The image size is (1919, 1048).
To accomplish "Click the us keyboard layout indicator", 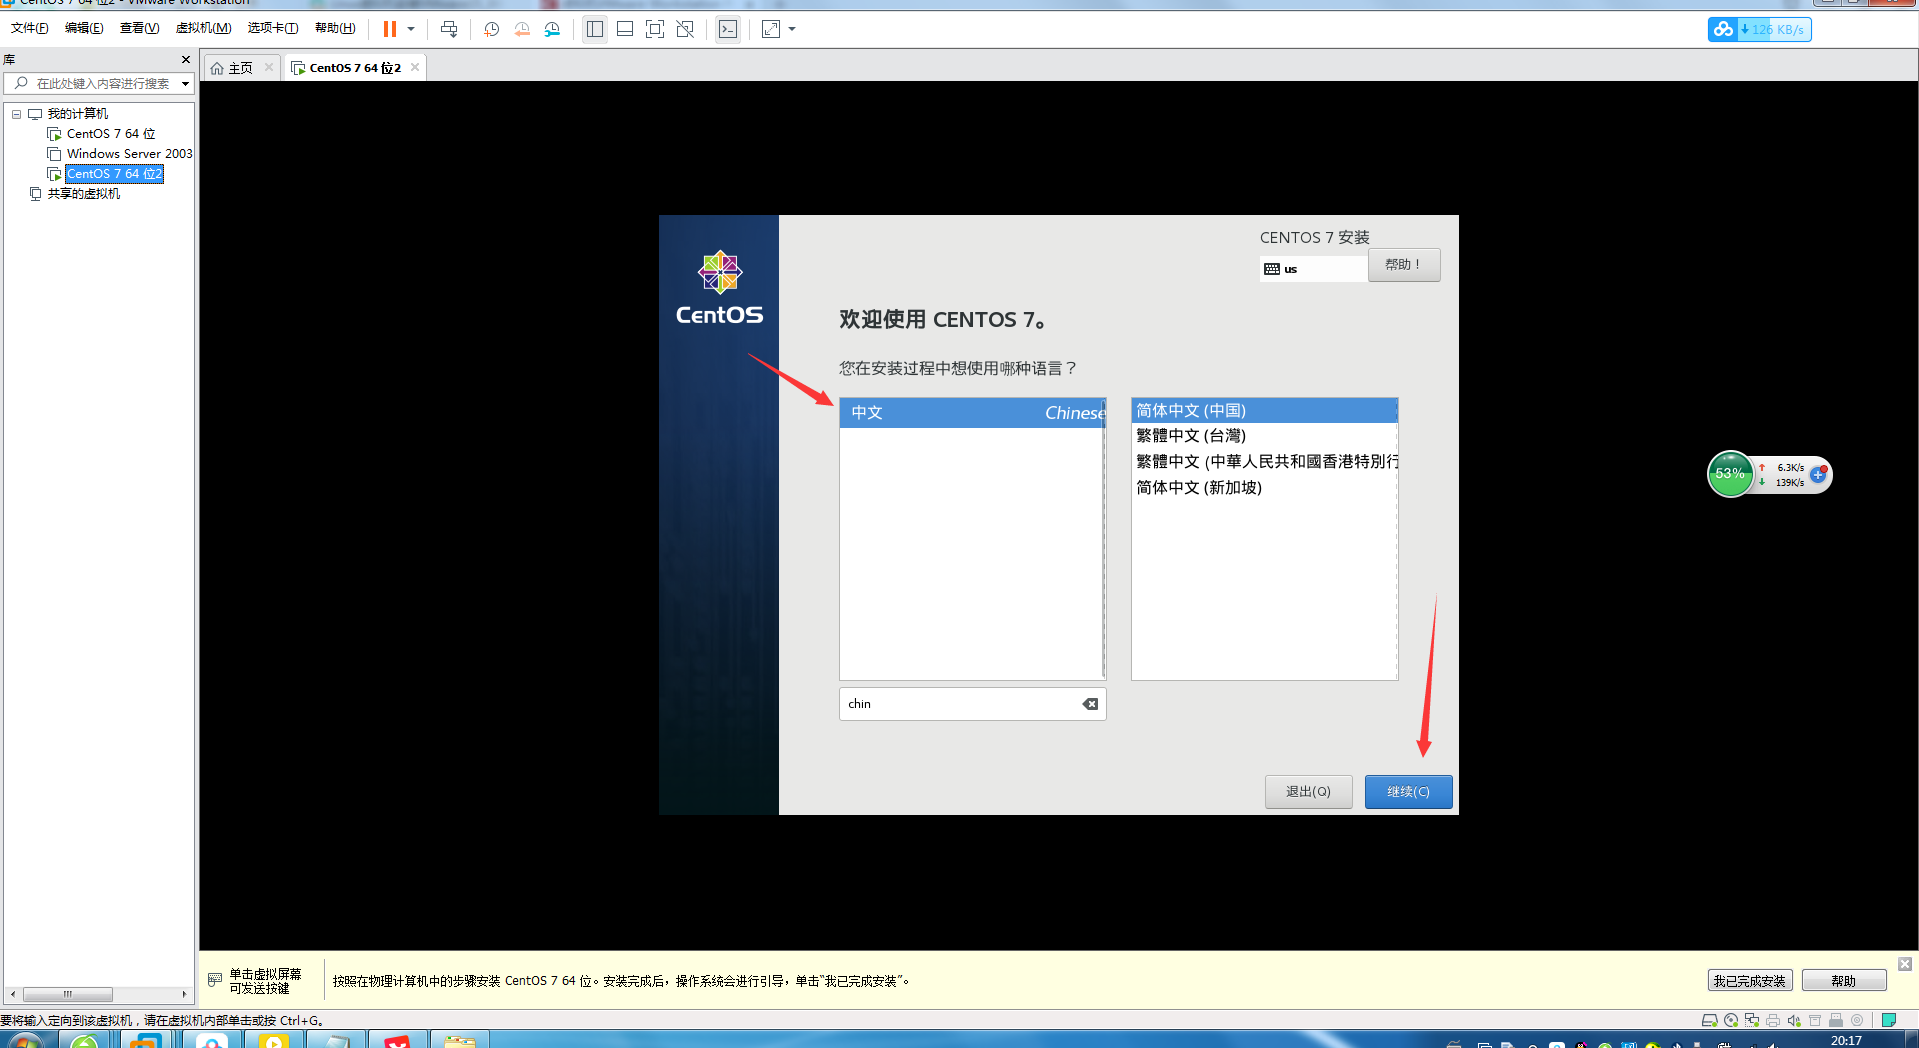I will click(1313, 269).
